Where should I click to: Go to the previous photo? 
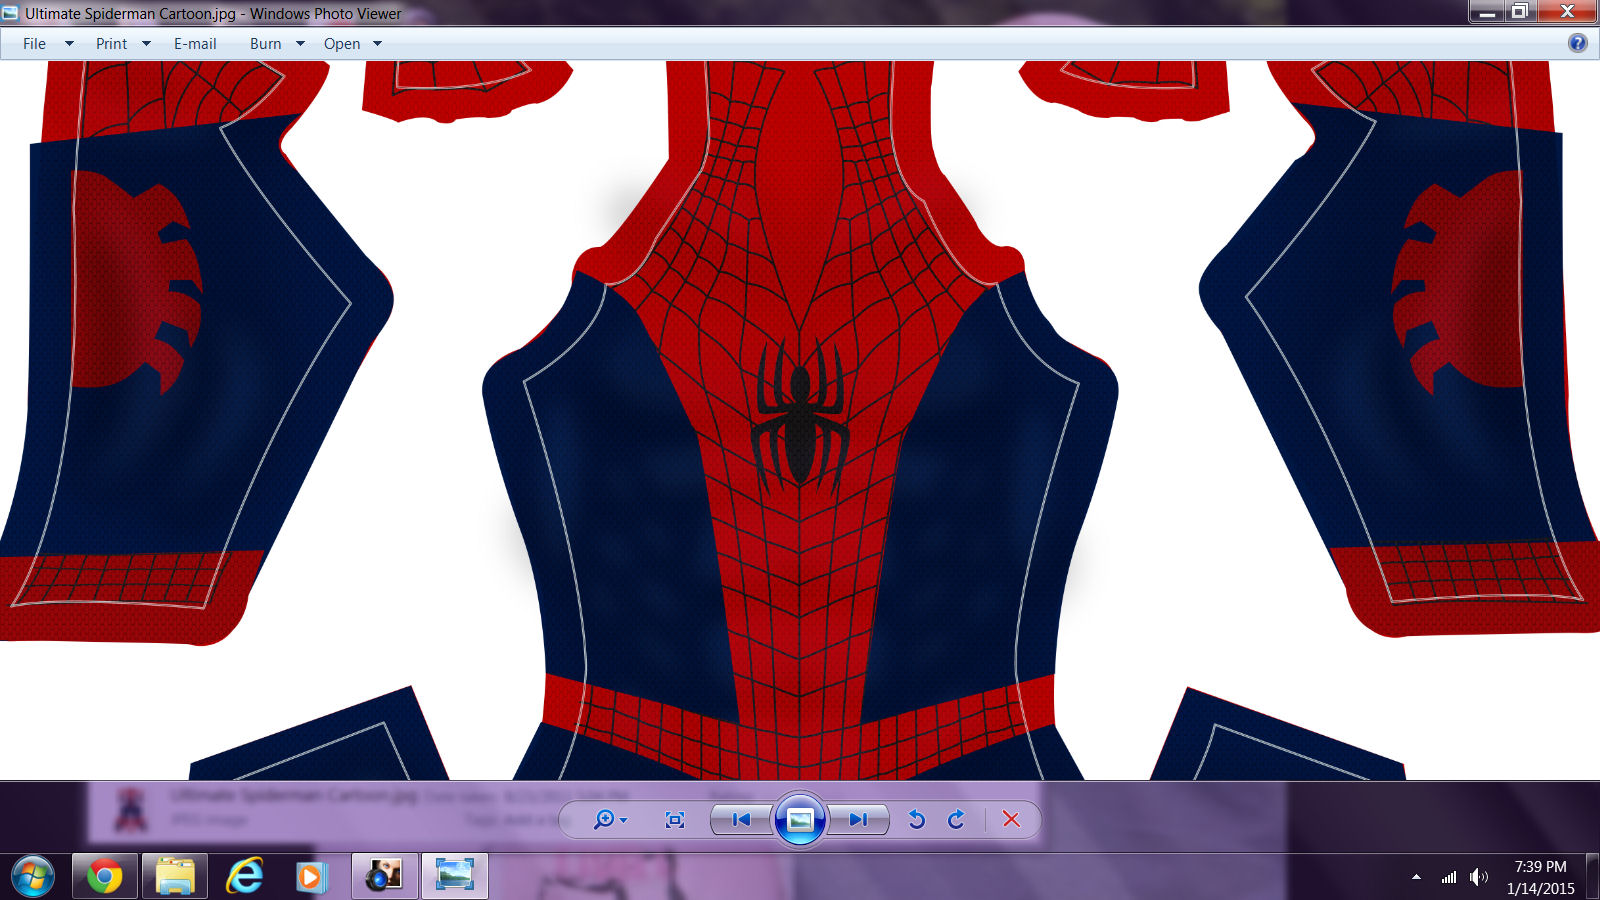(741, 820)
